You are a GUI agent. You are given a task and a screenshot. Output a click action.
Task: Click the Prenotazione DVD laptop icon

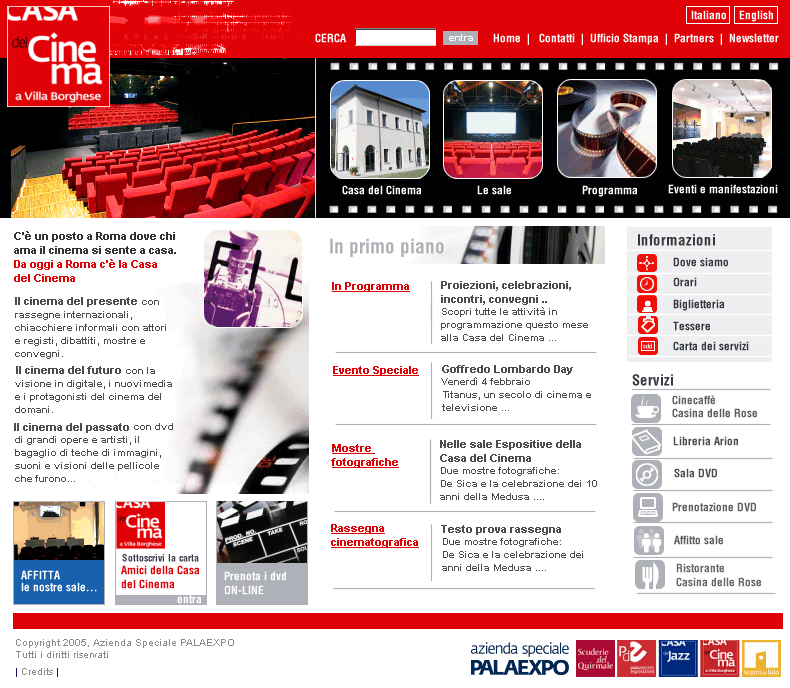(x=648, y=507)
